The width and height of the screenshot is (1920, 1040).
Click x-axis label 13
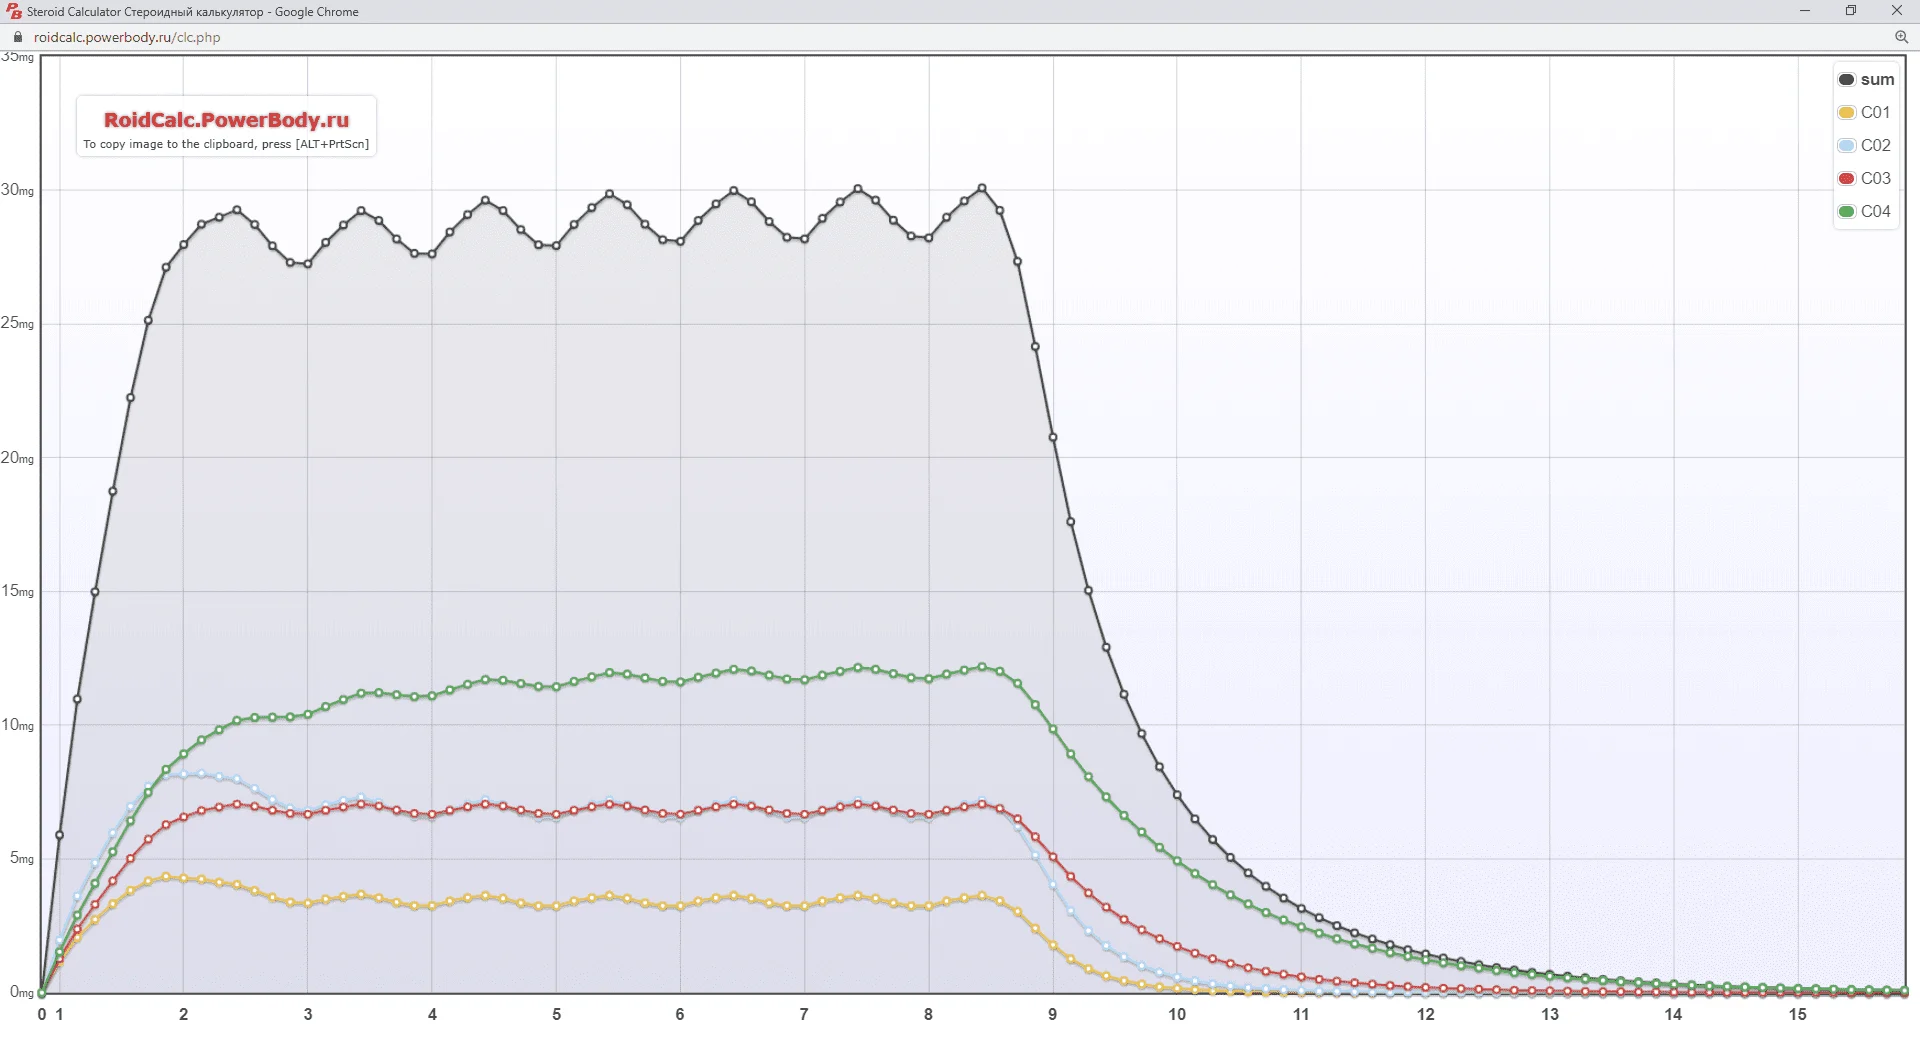click(x=1550, y=1014)
